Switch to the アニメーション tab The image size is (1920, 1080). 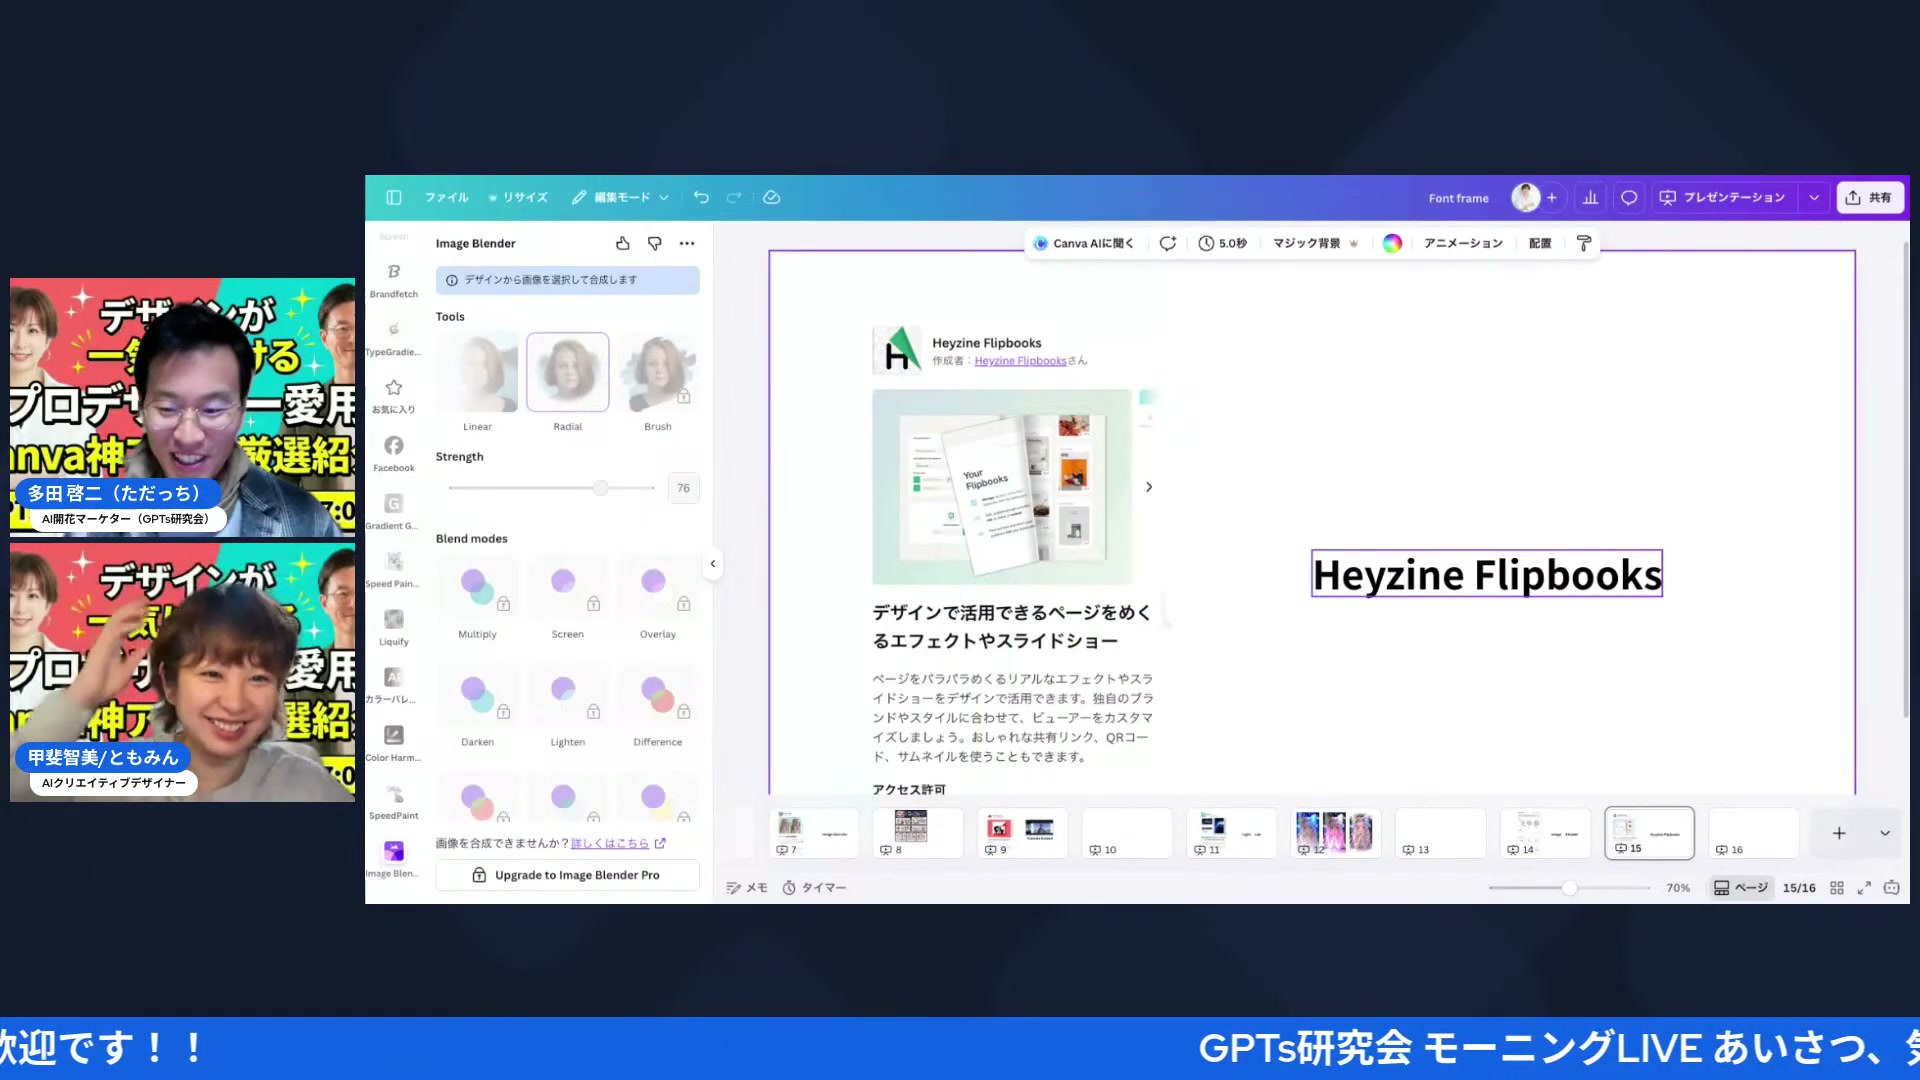(1463, 243)
